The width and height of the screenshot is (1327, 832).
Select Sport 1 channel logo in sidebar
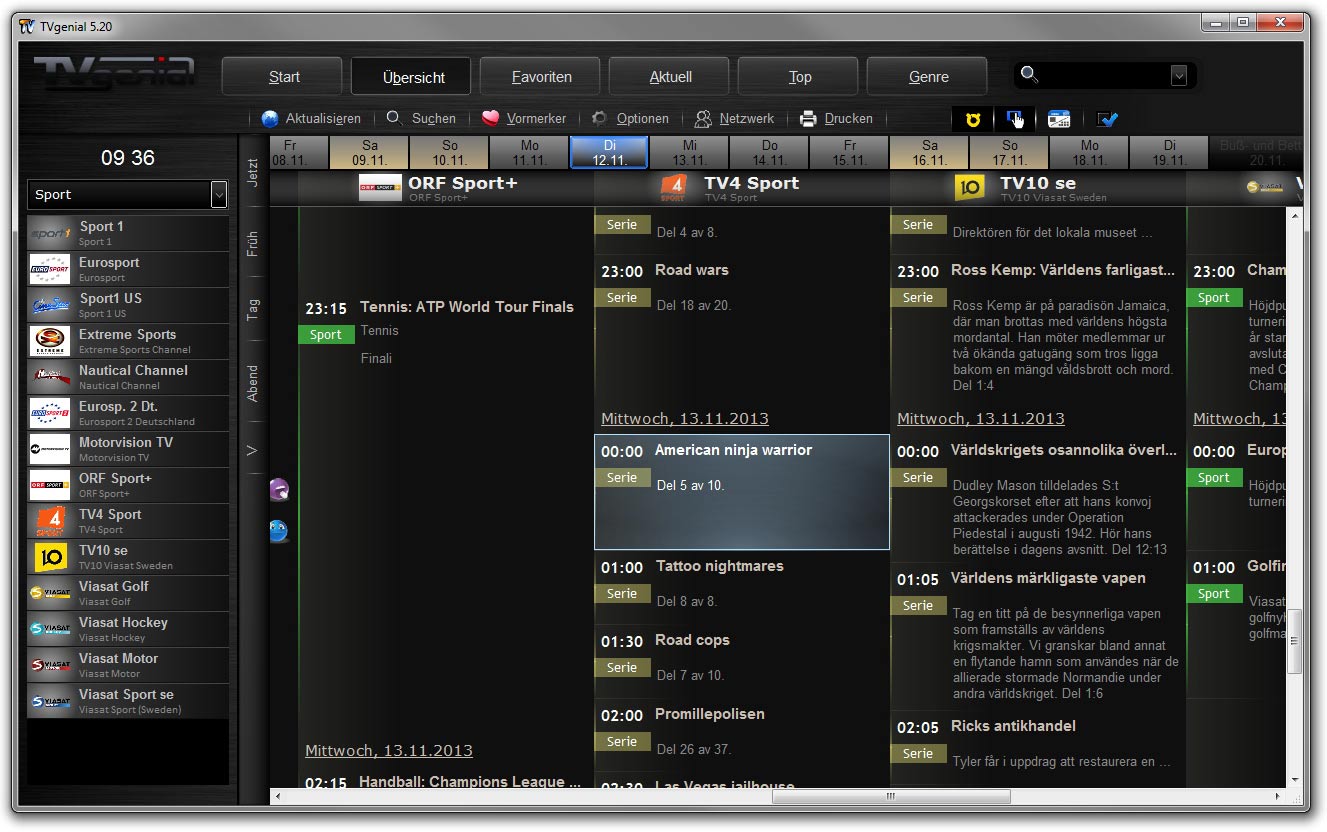tap(50, 233)
